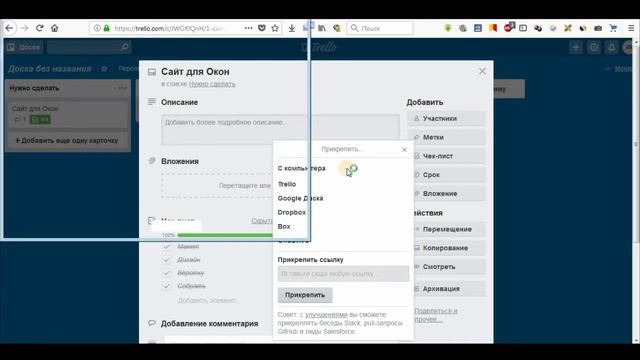
Task: Close the Сайт для Окон card dialog
Action: point(482,71)
